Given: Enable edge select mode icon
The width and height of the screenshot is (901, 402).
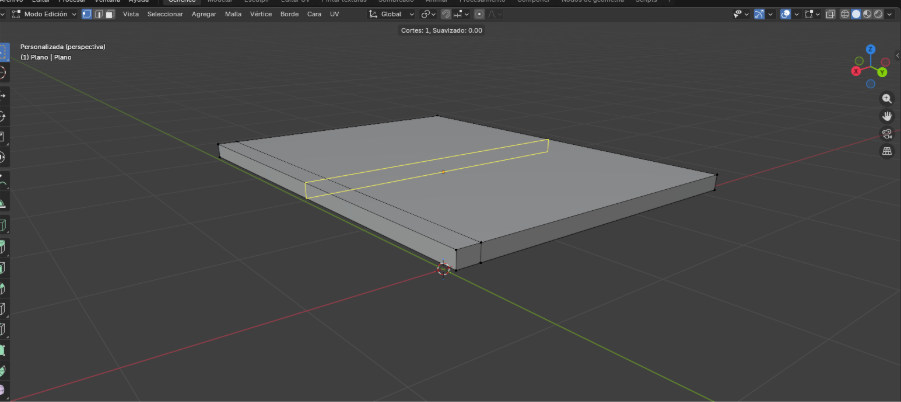Looking at the screenshot, I should click(96, 15).
